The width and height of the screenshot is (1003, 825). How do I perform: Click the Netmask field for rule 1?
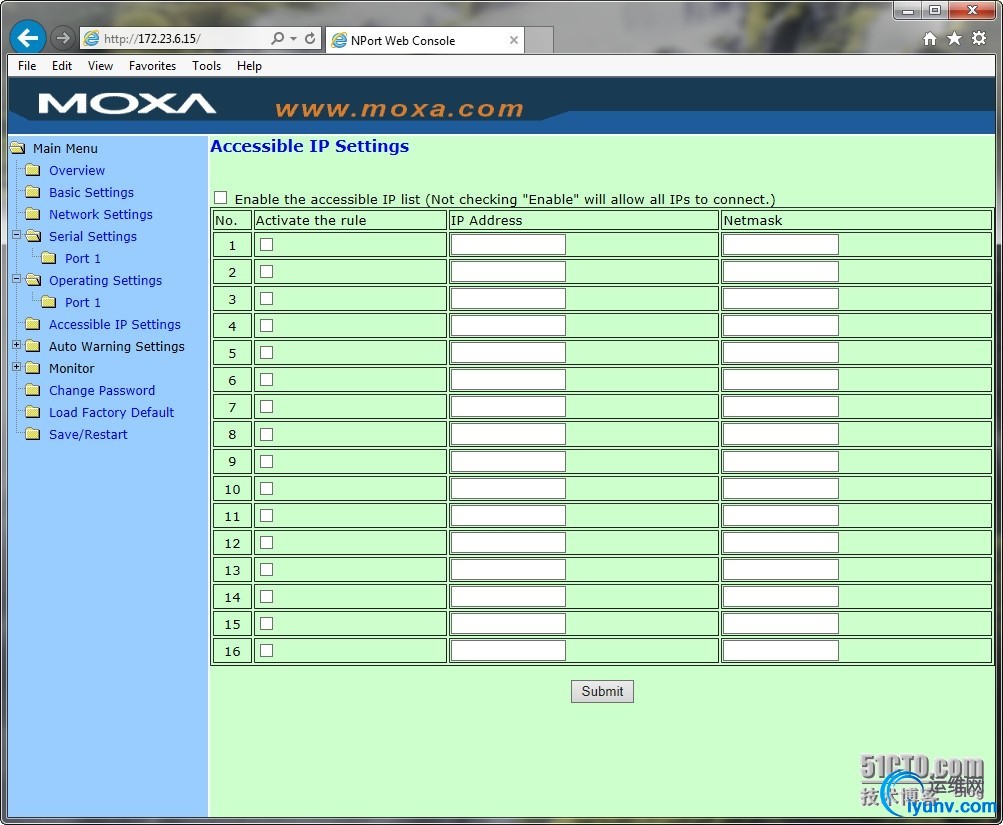780,244
